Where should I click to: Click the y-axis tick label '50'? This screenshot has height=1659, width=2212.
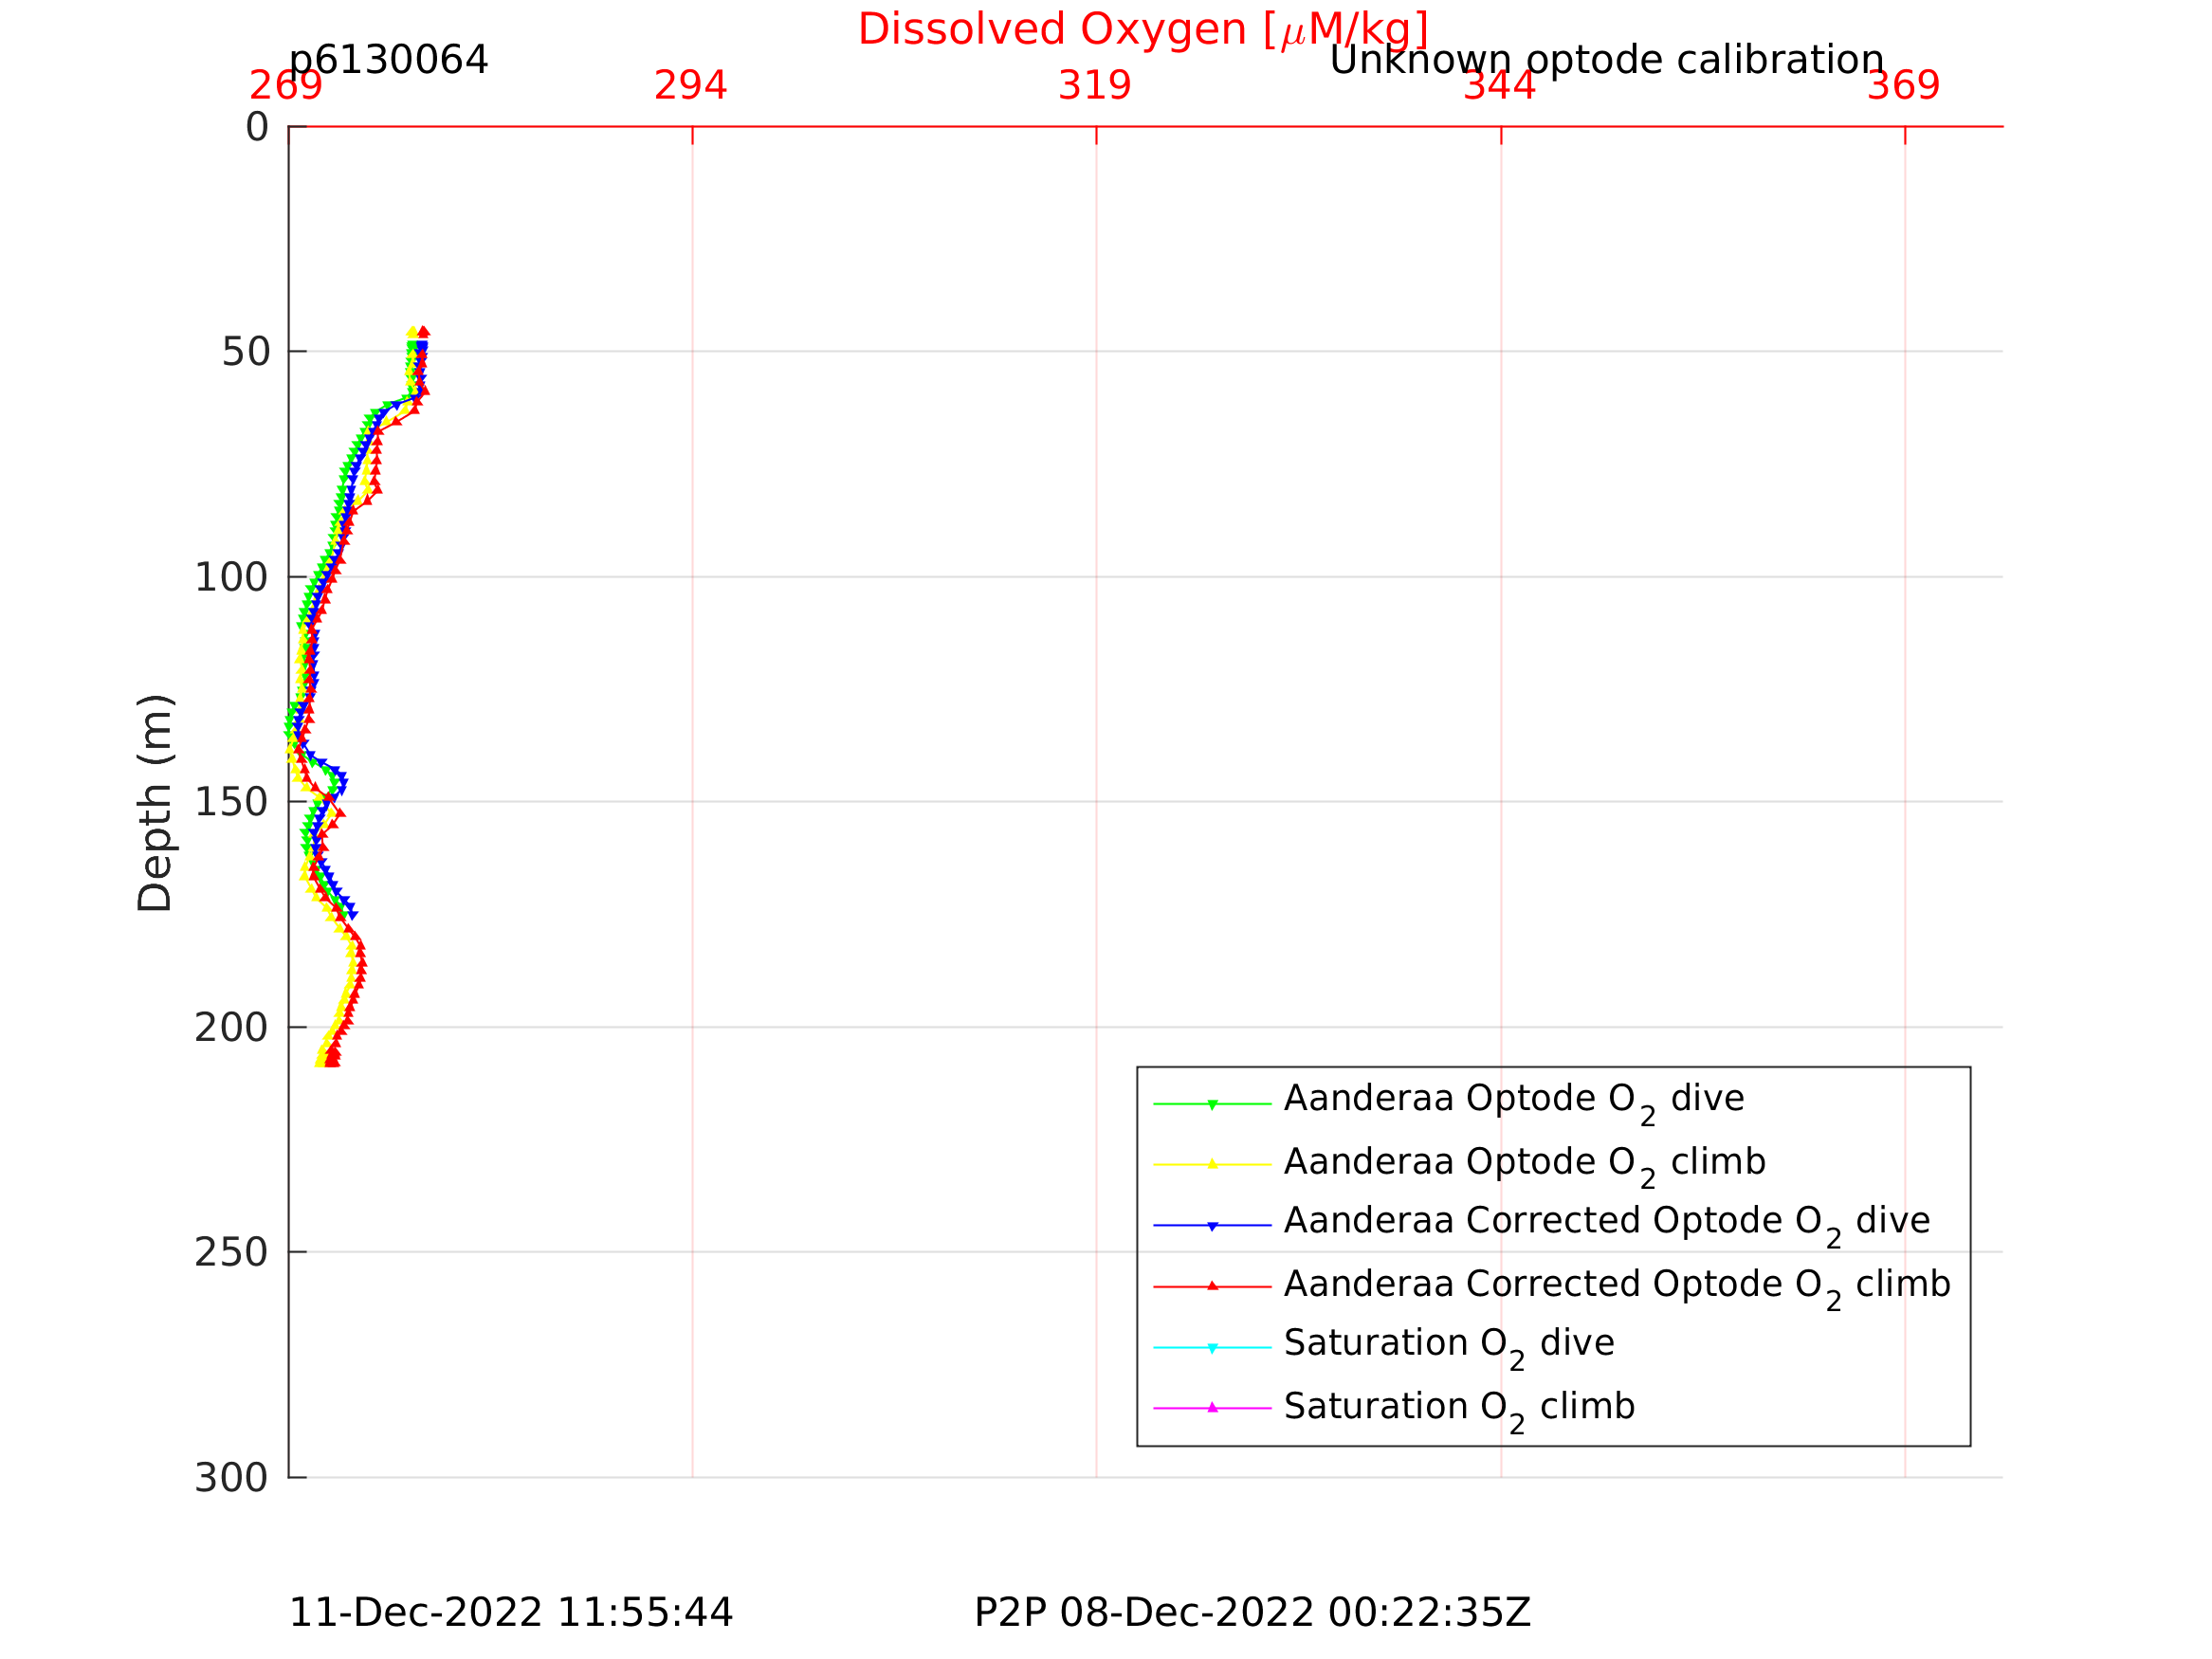pyautogui.click(x=246, y=352)
